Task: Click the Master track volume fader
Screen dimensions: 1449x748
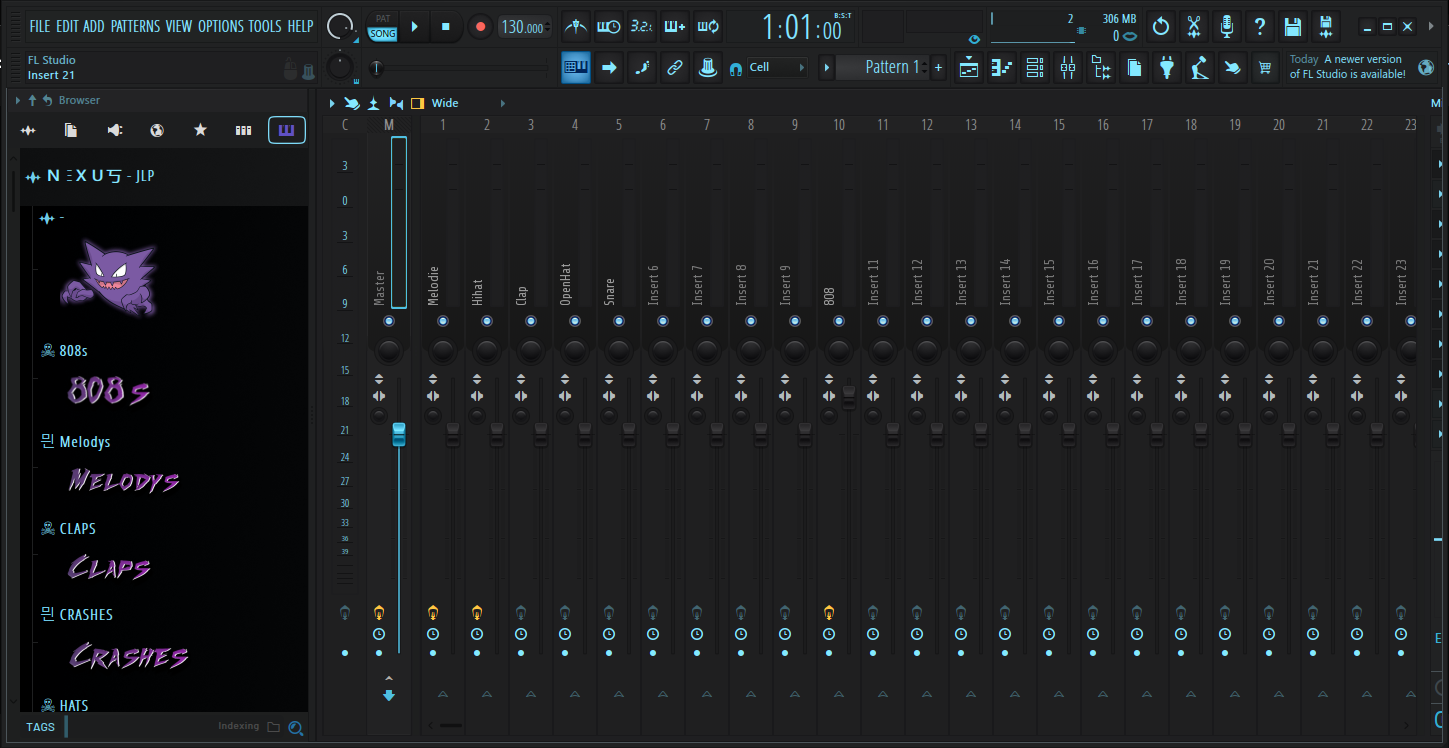Action: point(398,432)
